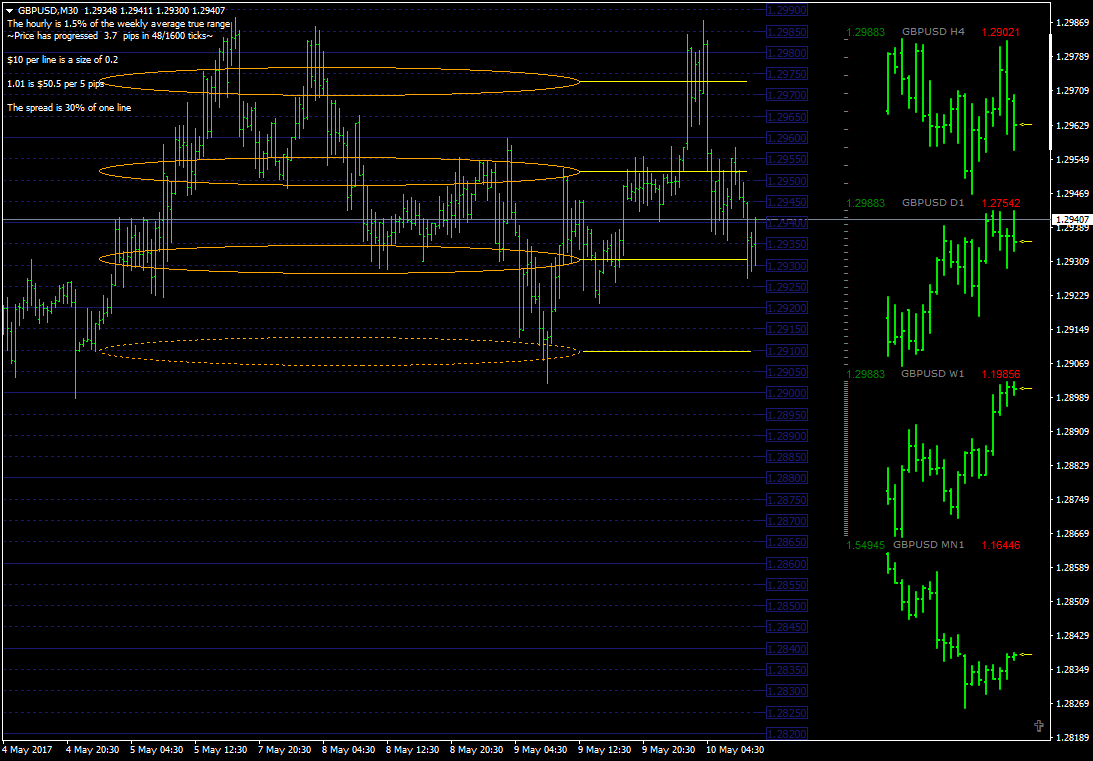The height and width of the screenshot is (761, 1093).
Task: Click the GBPUSD W1 mini-chart label
Action: [932, 374]
